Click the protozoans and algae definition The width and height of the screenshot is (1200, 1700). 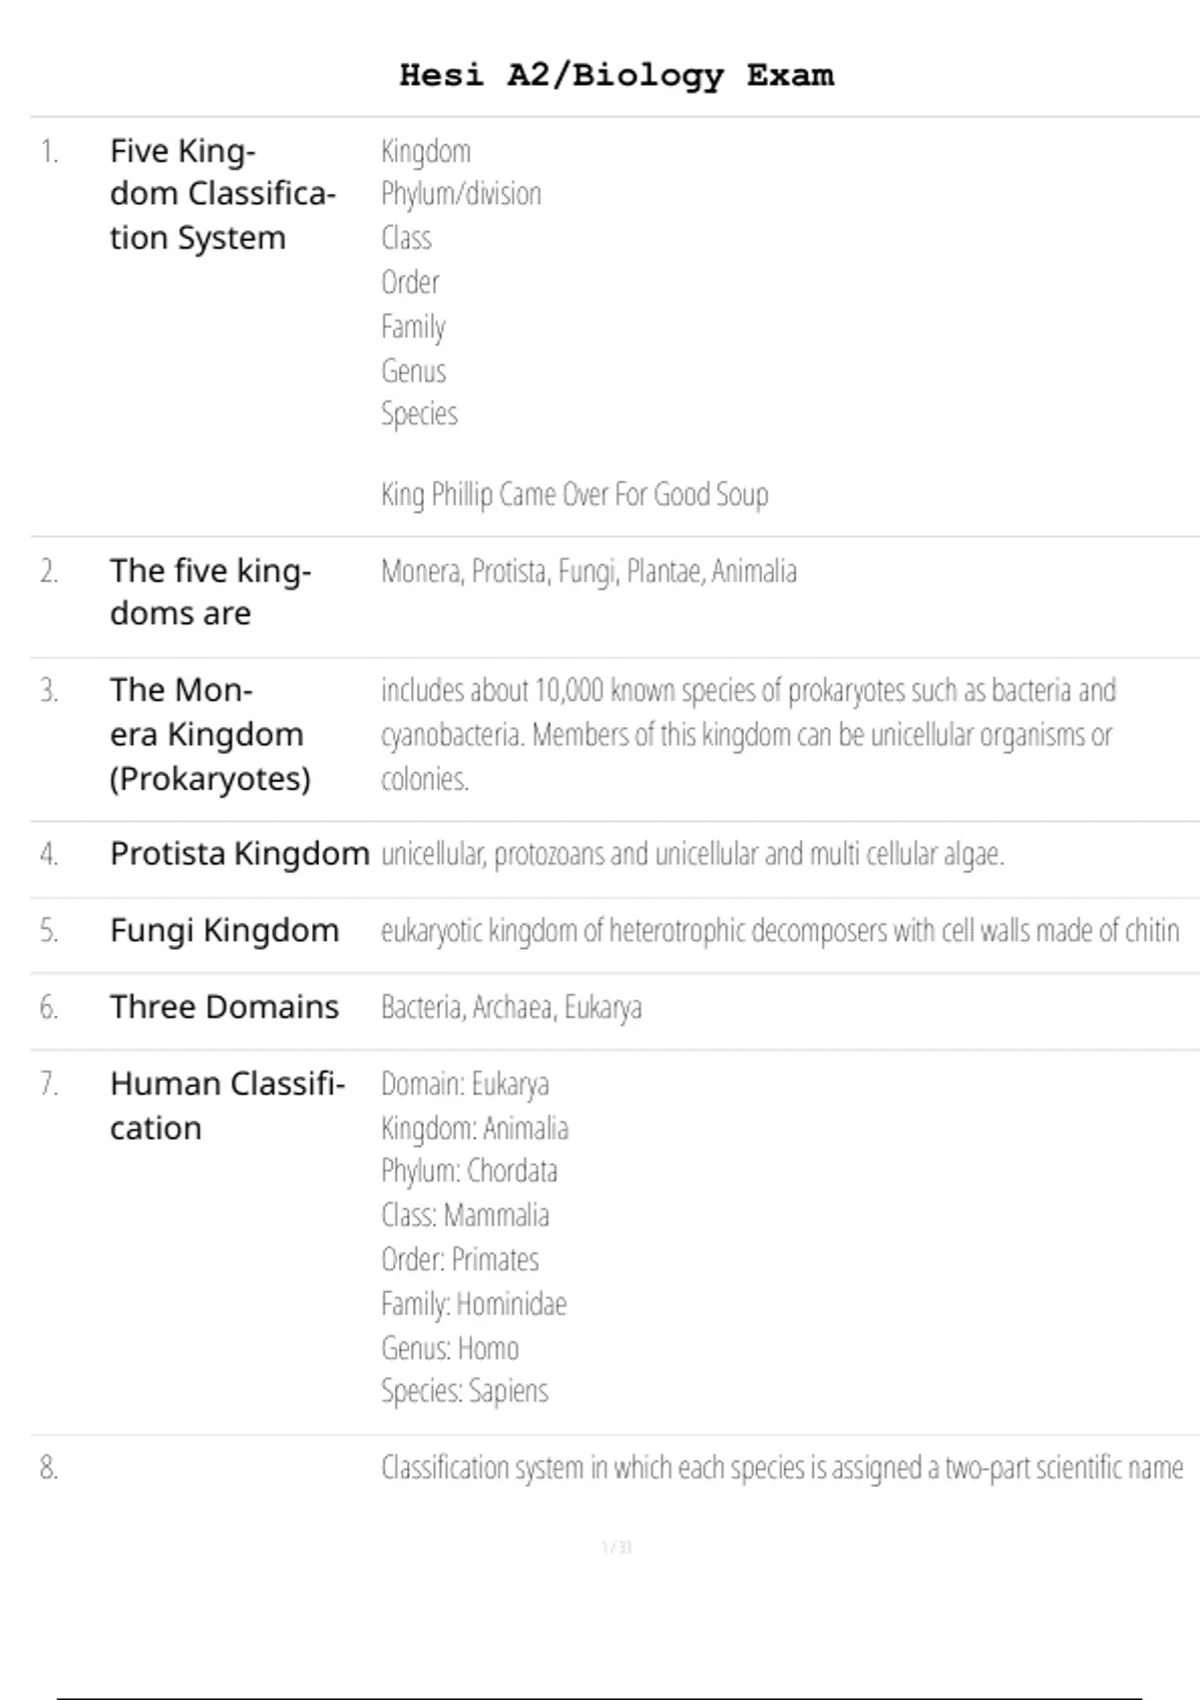pyautogui.click(x=692, y=855)
